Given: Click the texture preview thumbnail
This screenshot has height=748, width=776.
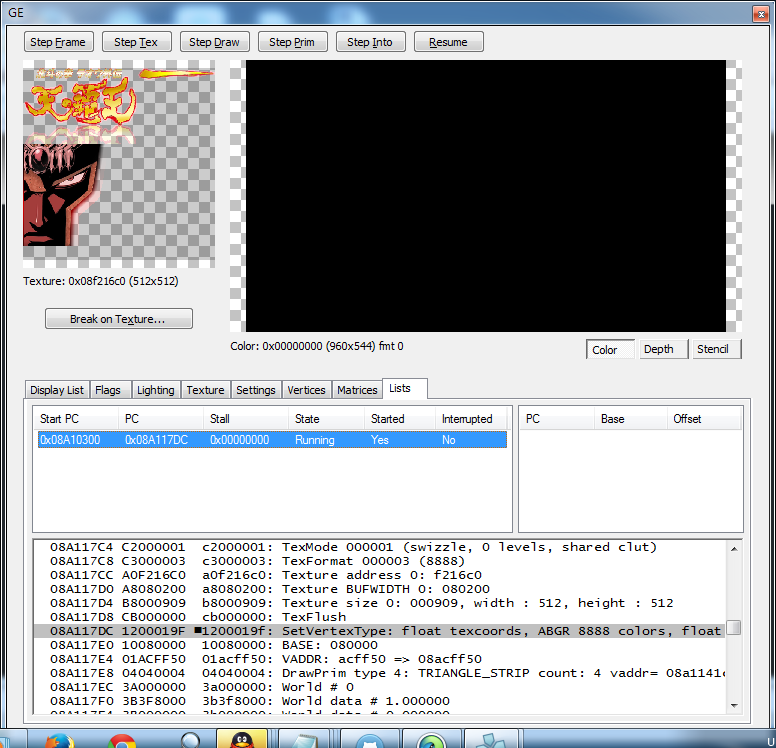Looking at the screenshot, I should click(x=118, y=164).
